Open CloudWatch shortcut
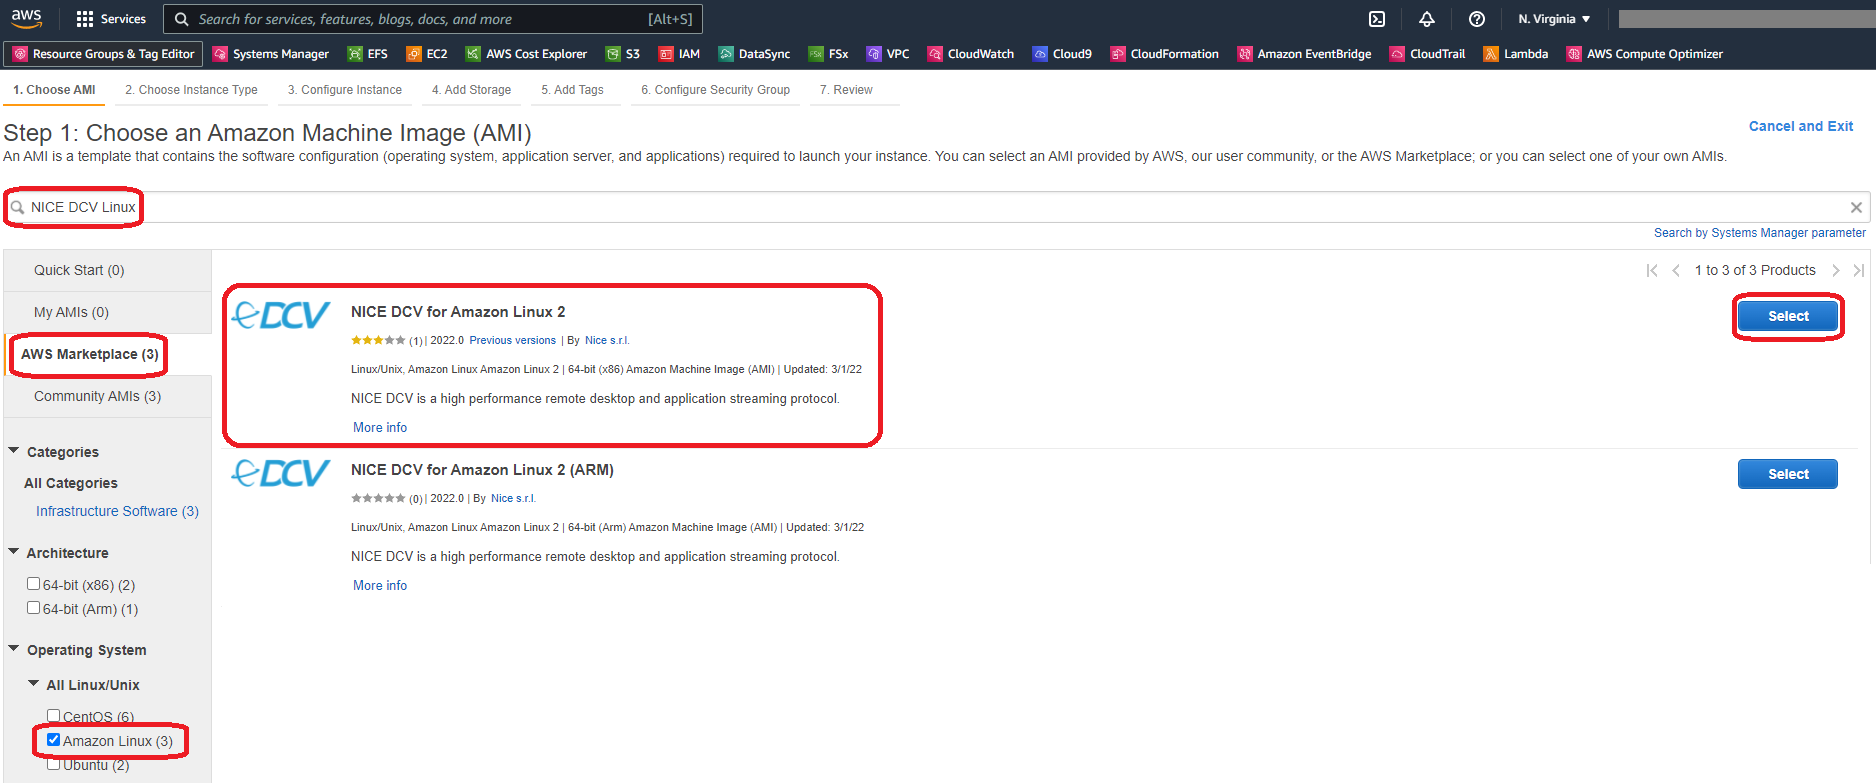The image size is (1876, 783). [x=971, y=54]
